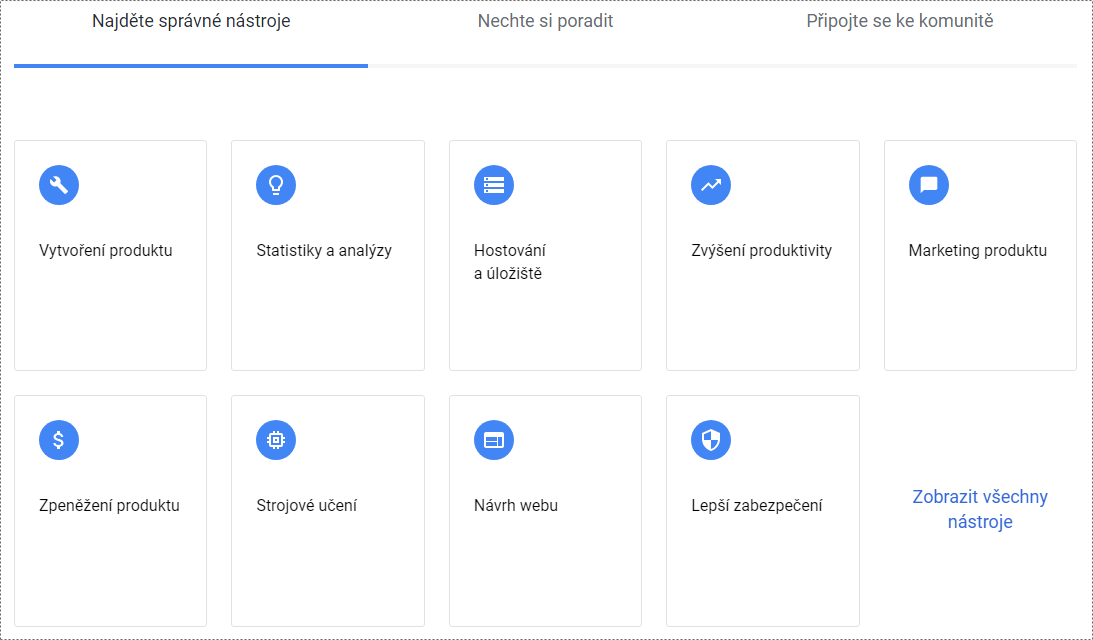Click the shield icon for Lepší zabezpečení
This screenshot has width=1093, height=640.
(x=711, y=440)
